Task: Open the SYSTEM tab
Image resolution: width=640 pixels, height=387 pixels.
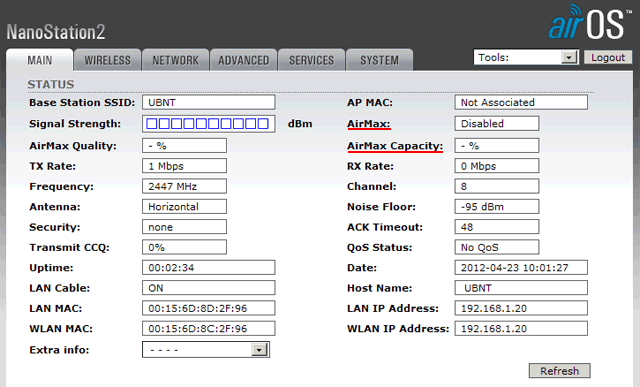Action: [379, 60]
